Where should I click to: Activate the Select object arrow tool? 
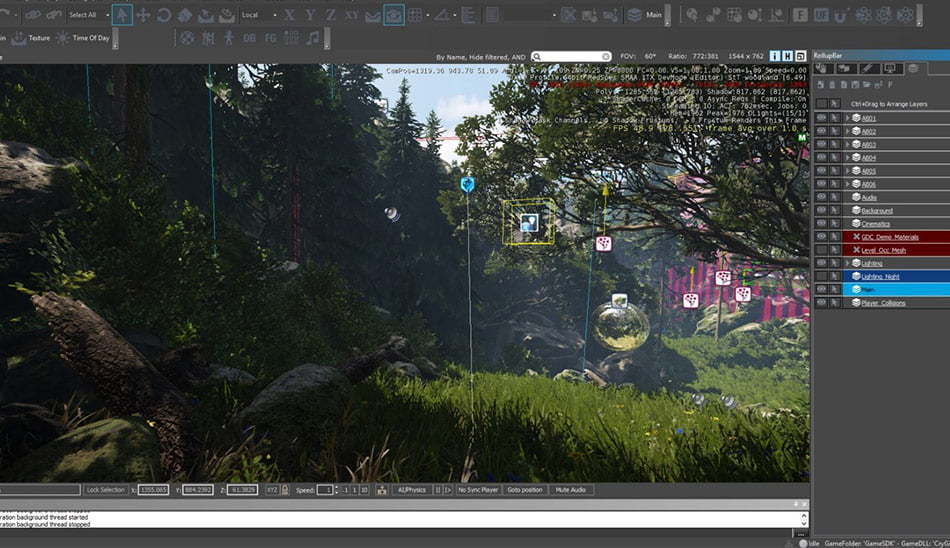click(122, 15)
